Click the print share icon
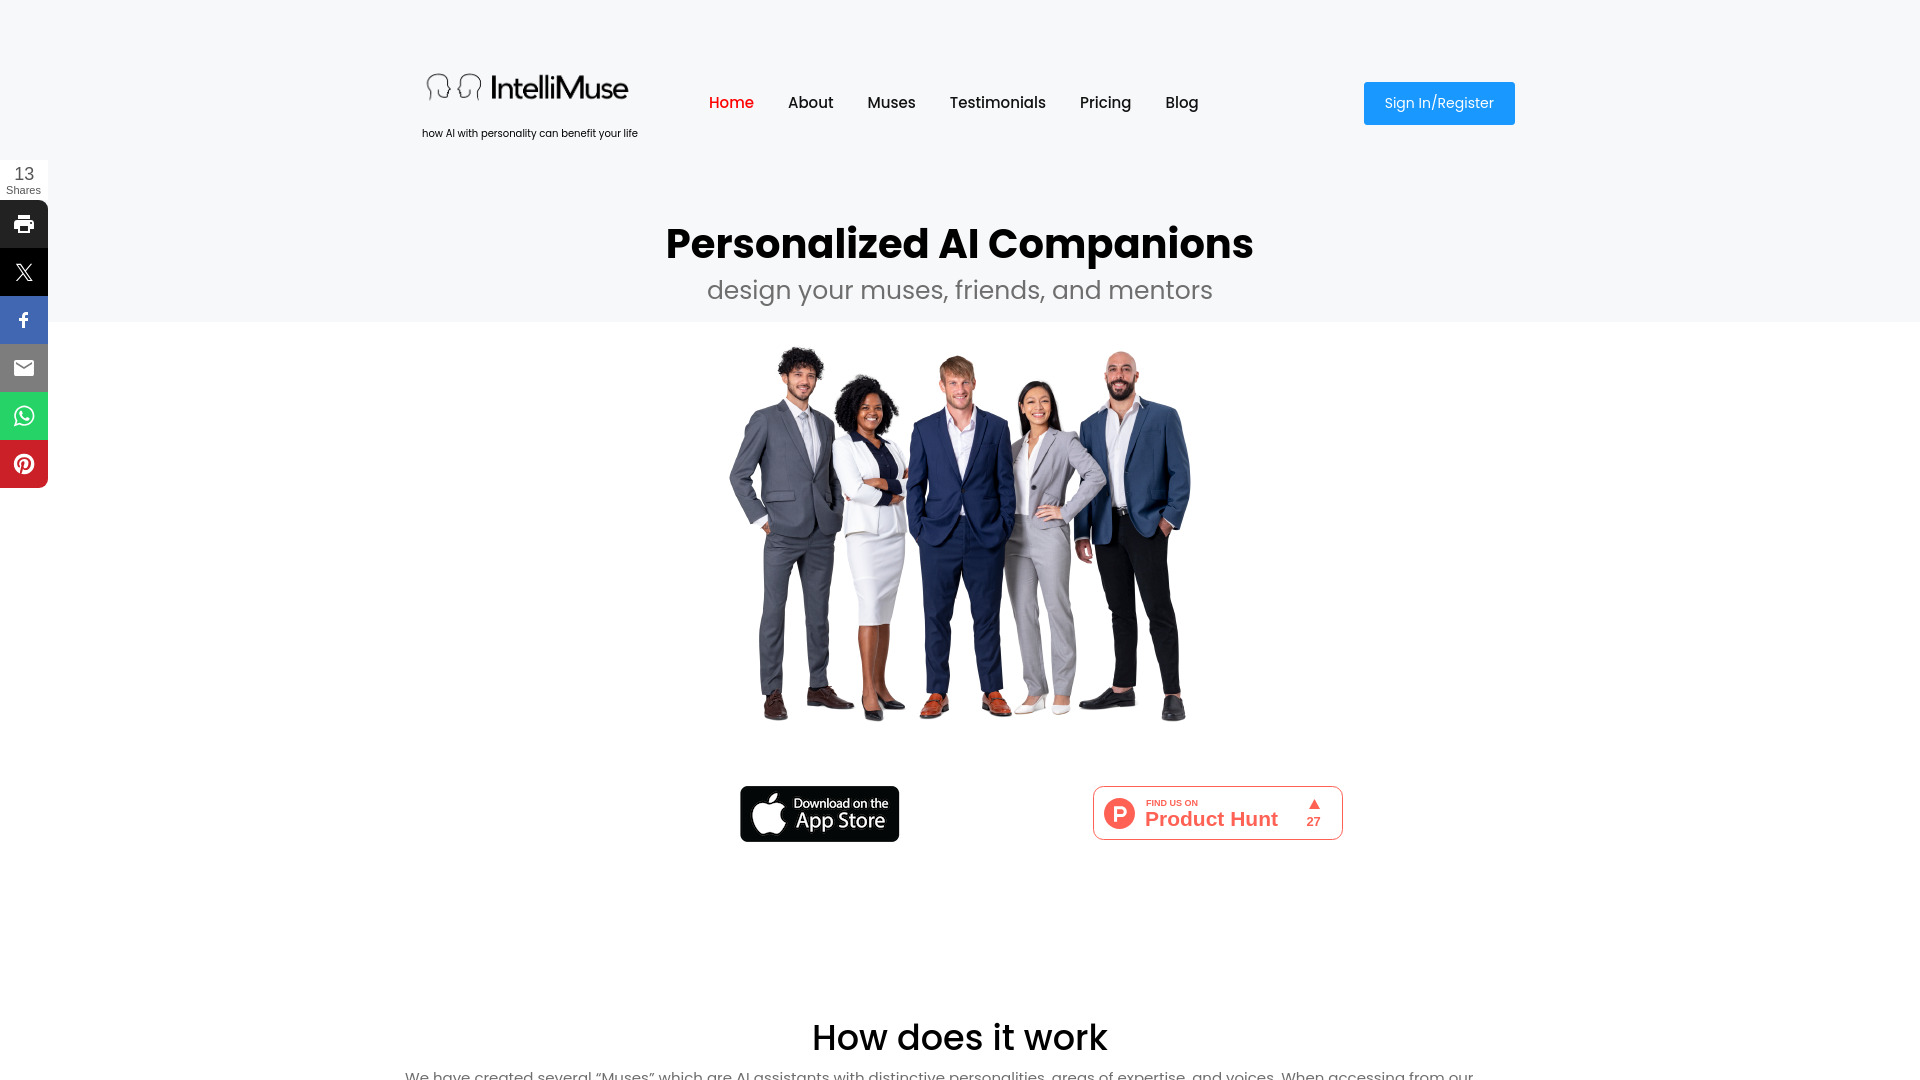Screen dimensions: 1920x1080 (x=24, y=223)
